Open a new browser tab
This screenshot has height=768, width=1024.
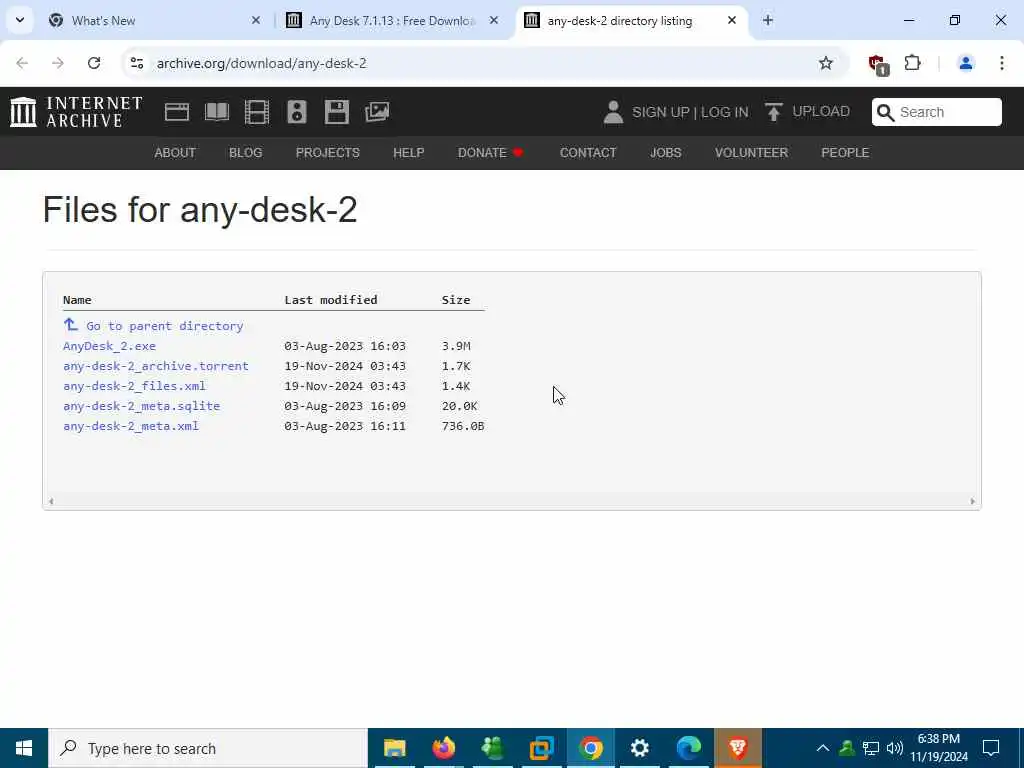767,21
